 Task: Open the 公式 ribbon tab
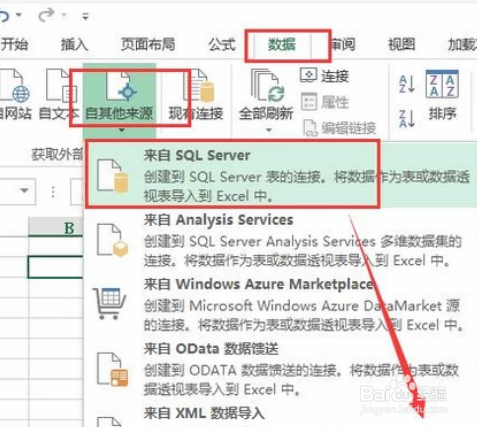click(222, 45)
